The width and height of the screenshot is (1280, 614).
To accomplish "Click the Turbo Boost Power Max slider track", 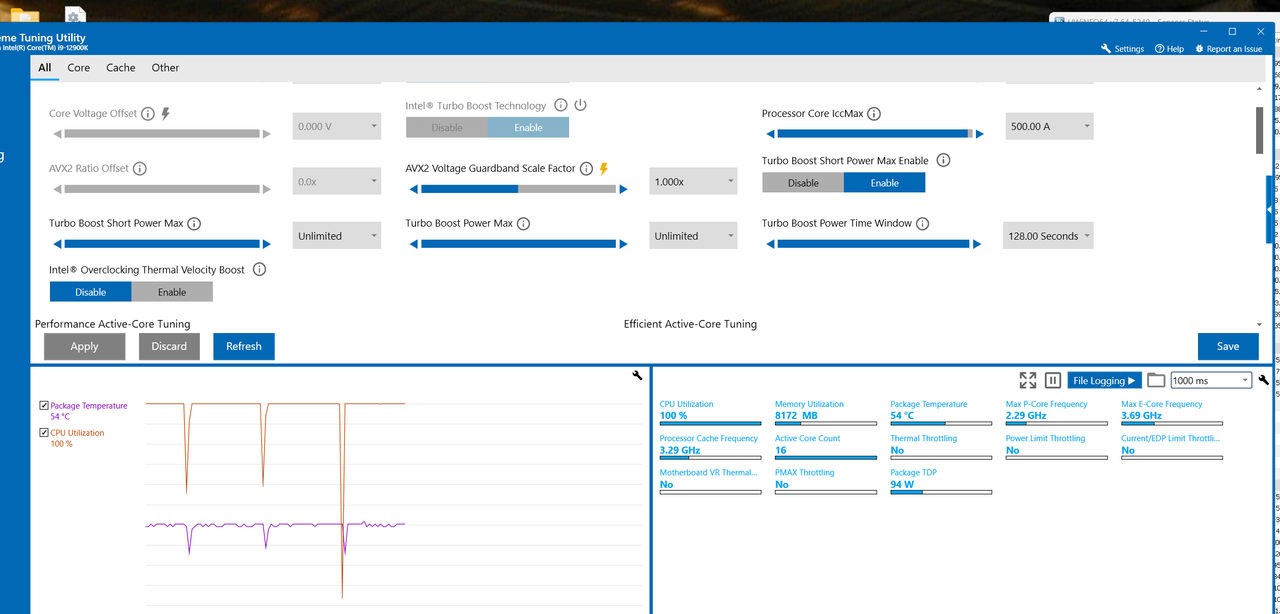I will (x=517, y=244).
